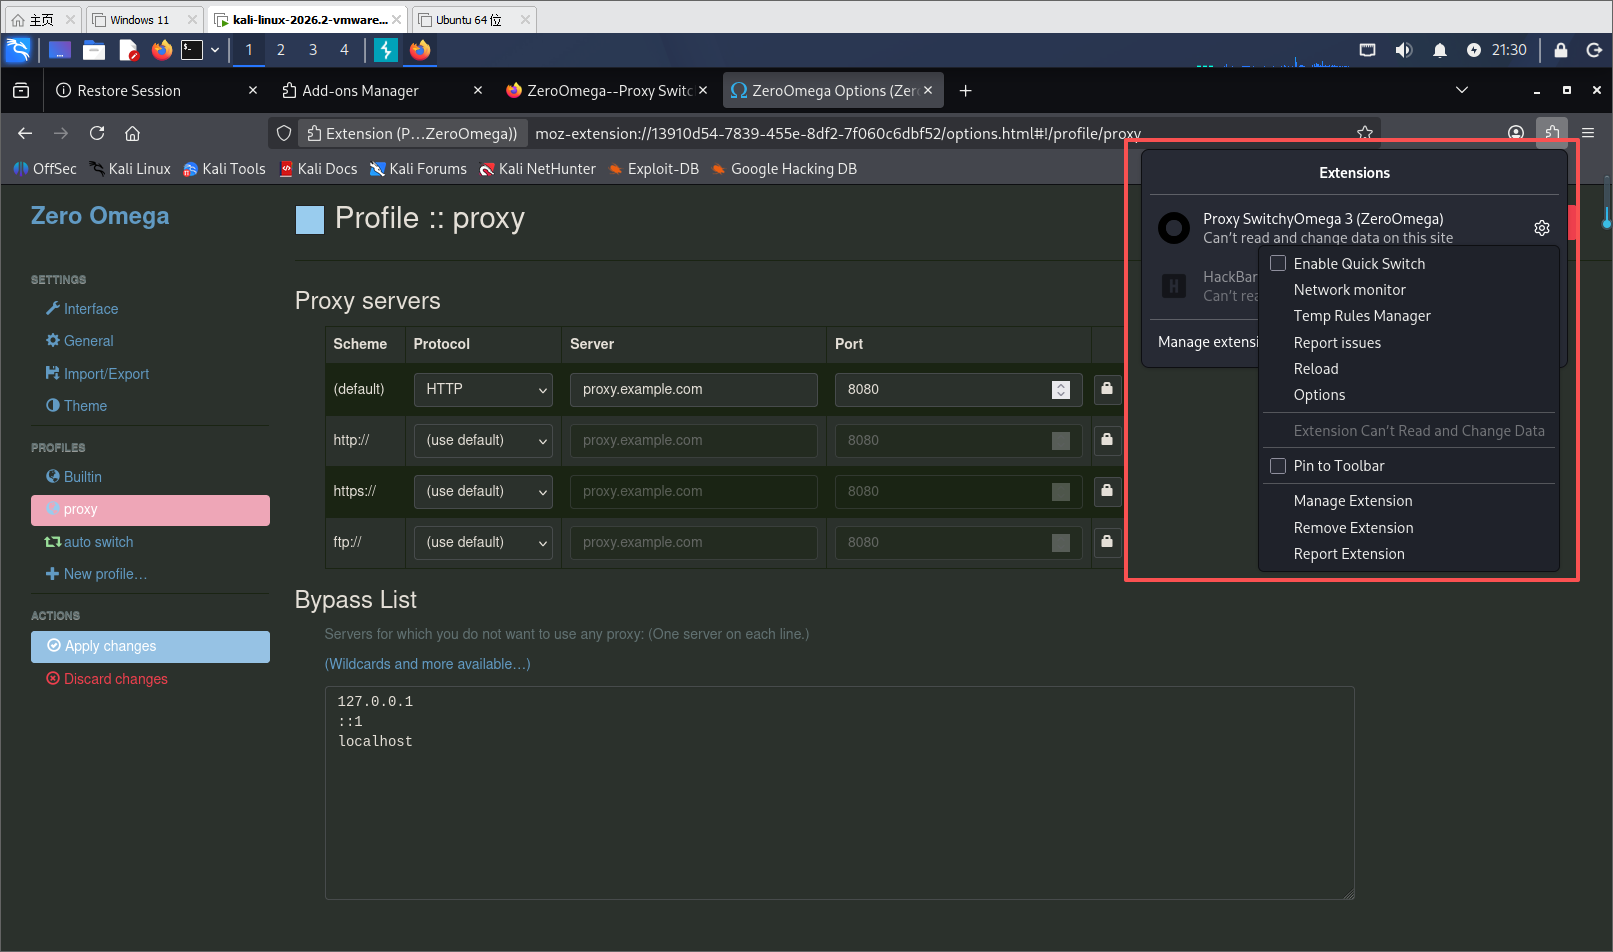
Task: Reload the current page
Action: tap(97, 133)
